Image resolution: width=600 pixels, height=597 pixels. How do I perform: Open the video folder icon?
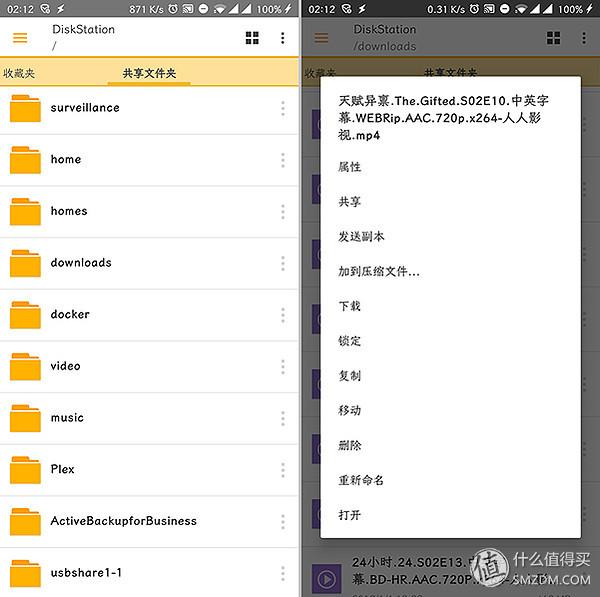click(25, 367)
